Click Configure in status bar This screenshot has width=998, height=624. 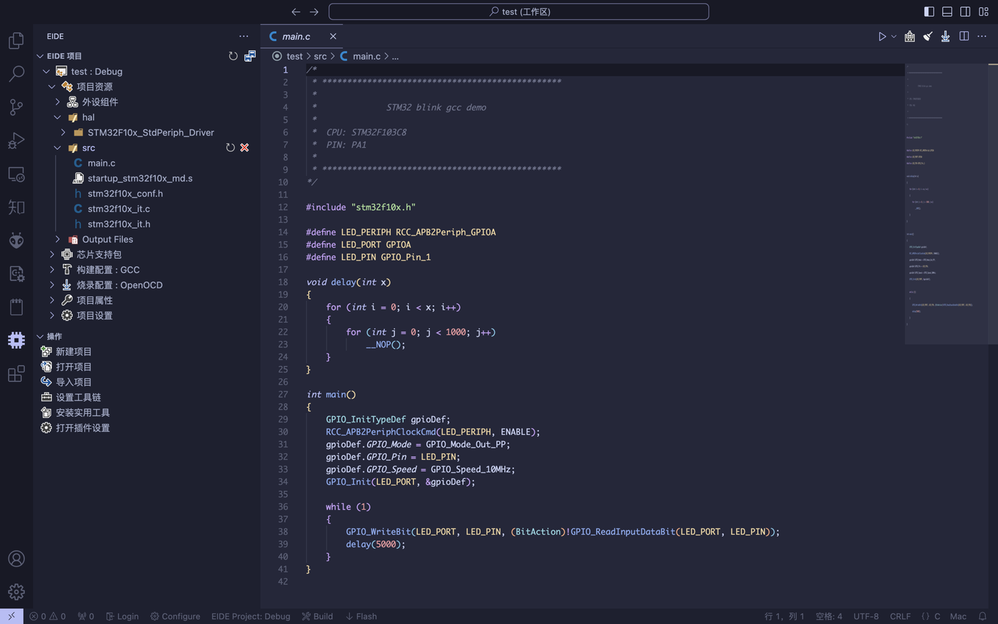pyautogui.click(x=175, y=616)
